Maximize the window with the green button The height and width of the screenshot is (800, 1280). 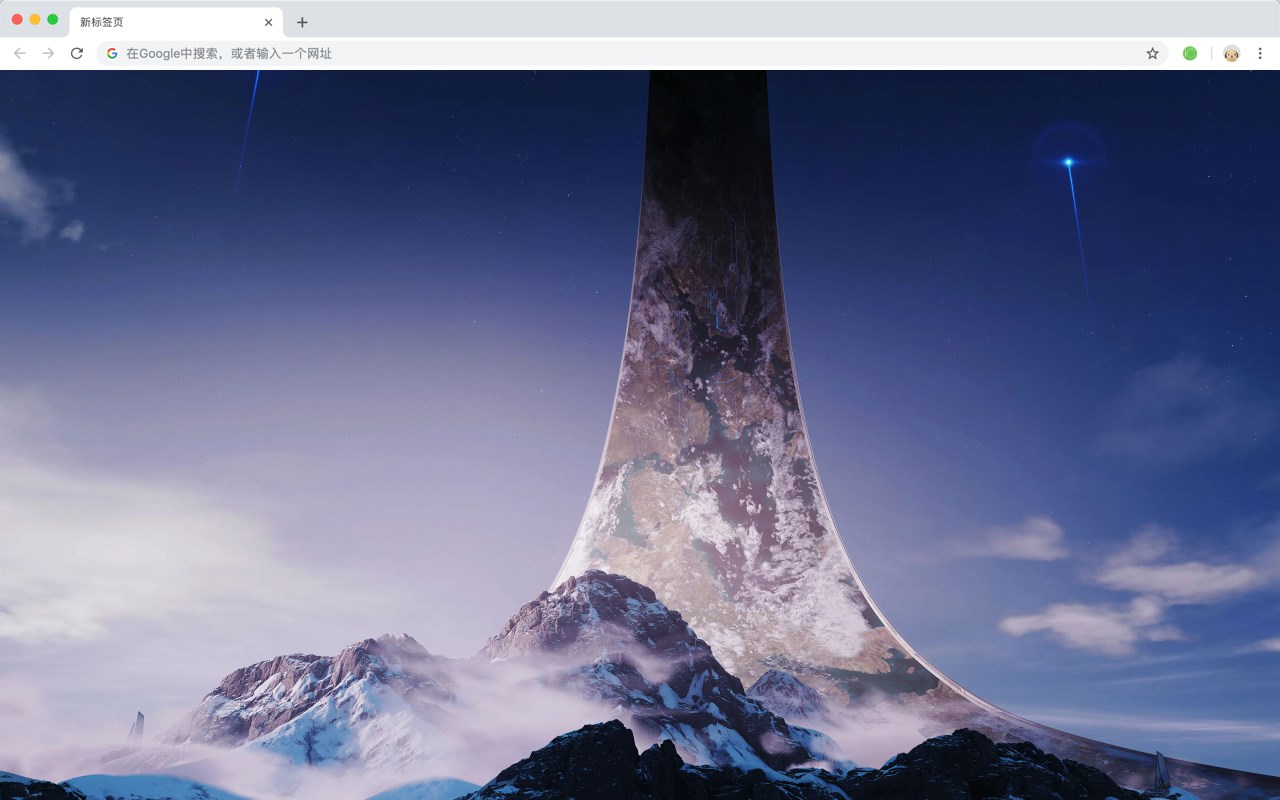(x=53, y=19)
